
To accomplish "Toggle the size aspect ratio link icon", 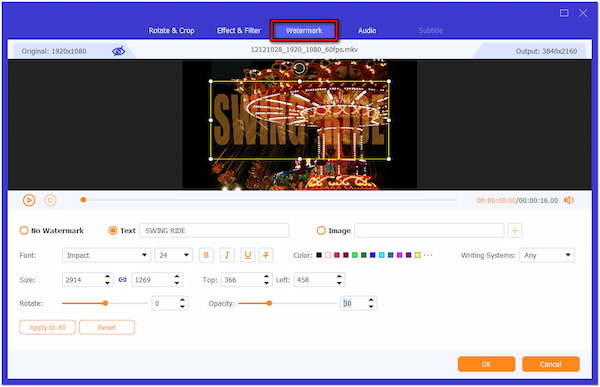I will click(x=122, y=280).
